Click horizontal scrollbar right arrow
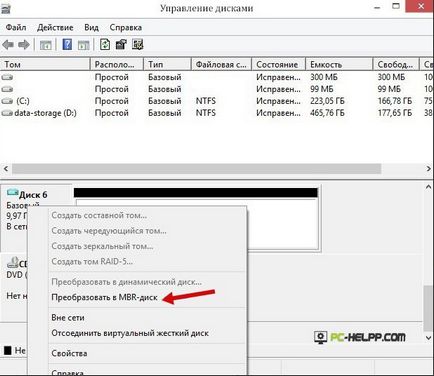This screenshot has width=434, height=376. click(x=429, y=169)
